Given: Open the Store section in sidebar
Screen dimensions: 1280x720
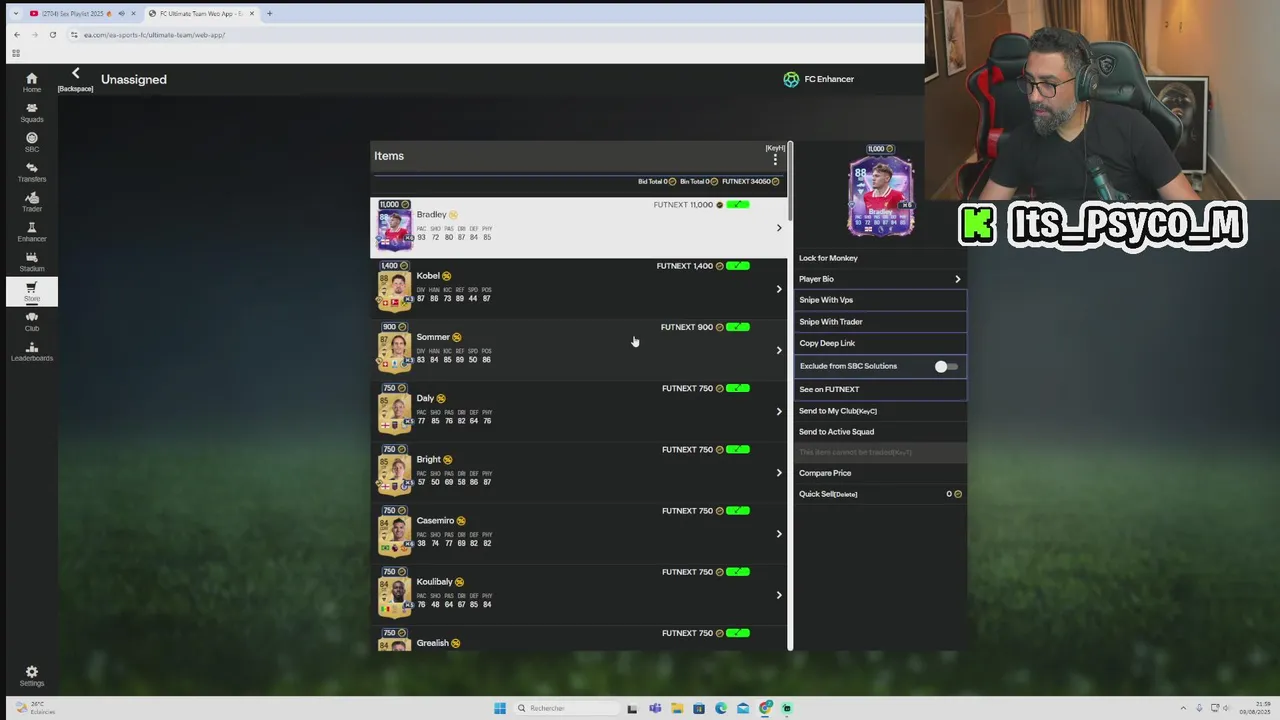Looking at the screenshot, I should pyautogui.click(x=31, y=292).
